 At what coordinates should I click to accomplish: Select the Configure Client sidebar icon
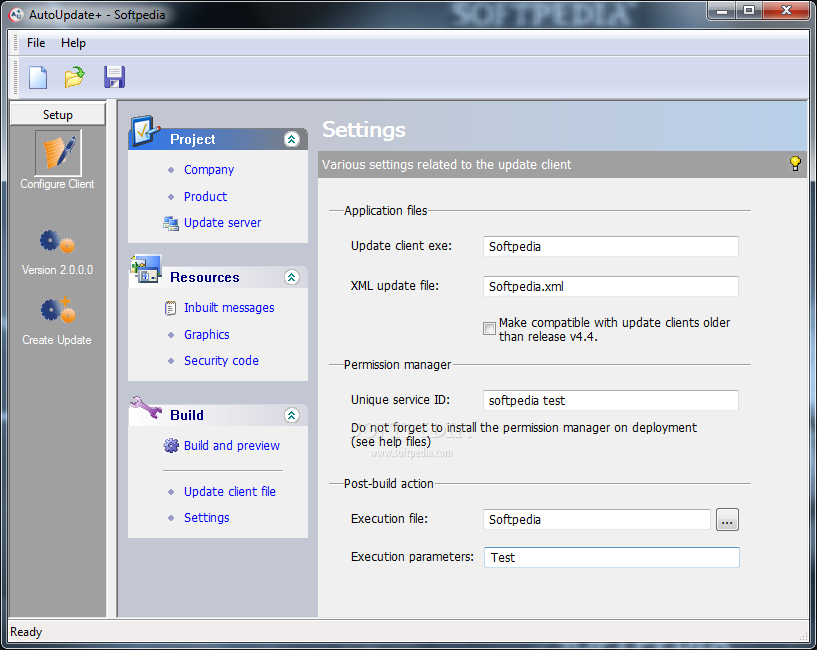[x=58, y=153]
